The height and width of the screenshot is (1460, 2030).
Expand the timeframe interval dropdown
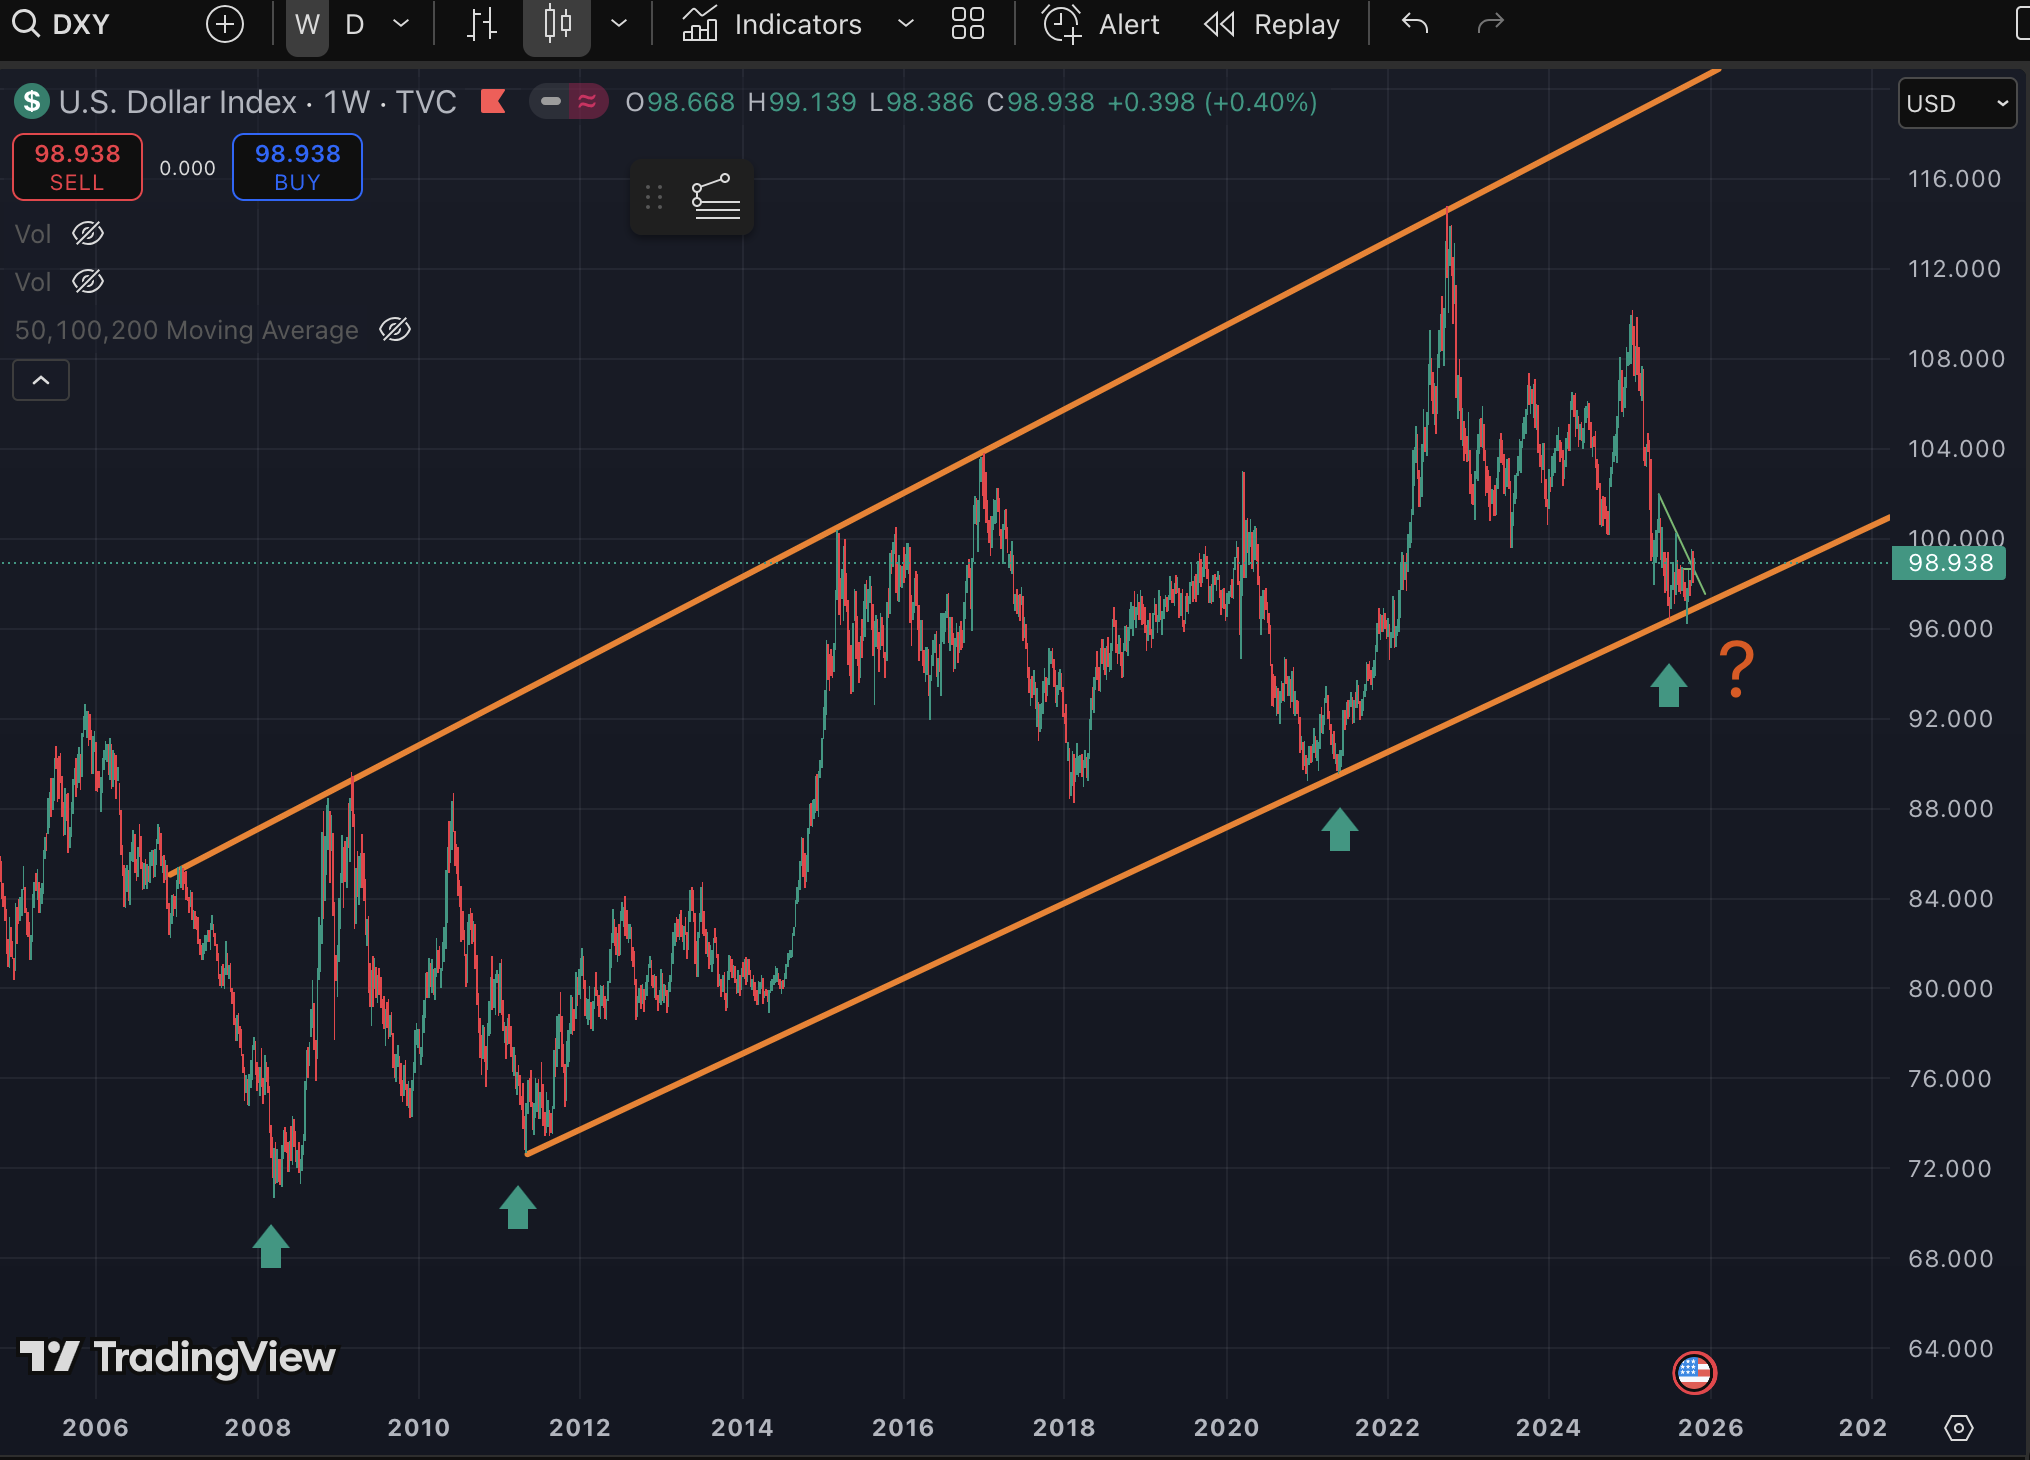tap(401, 24)
